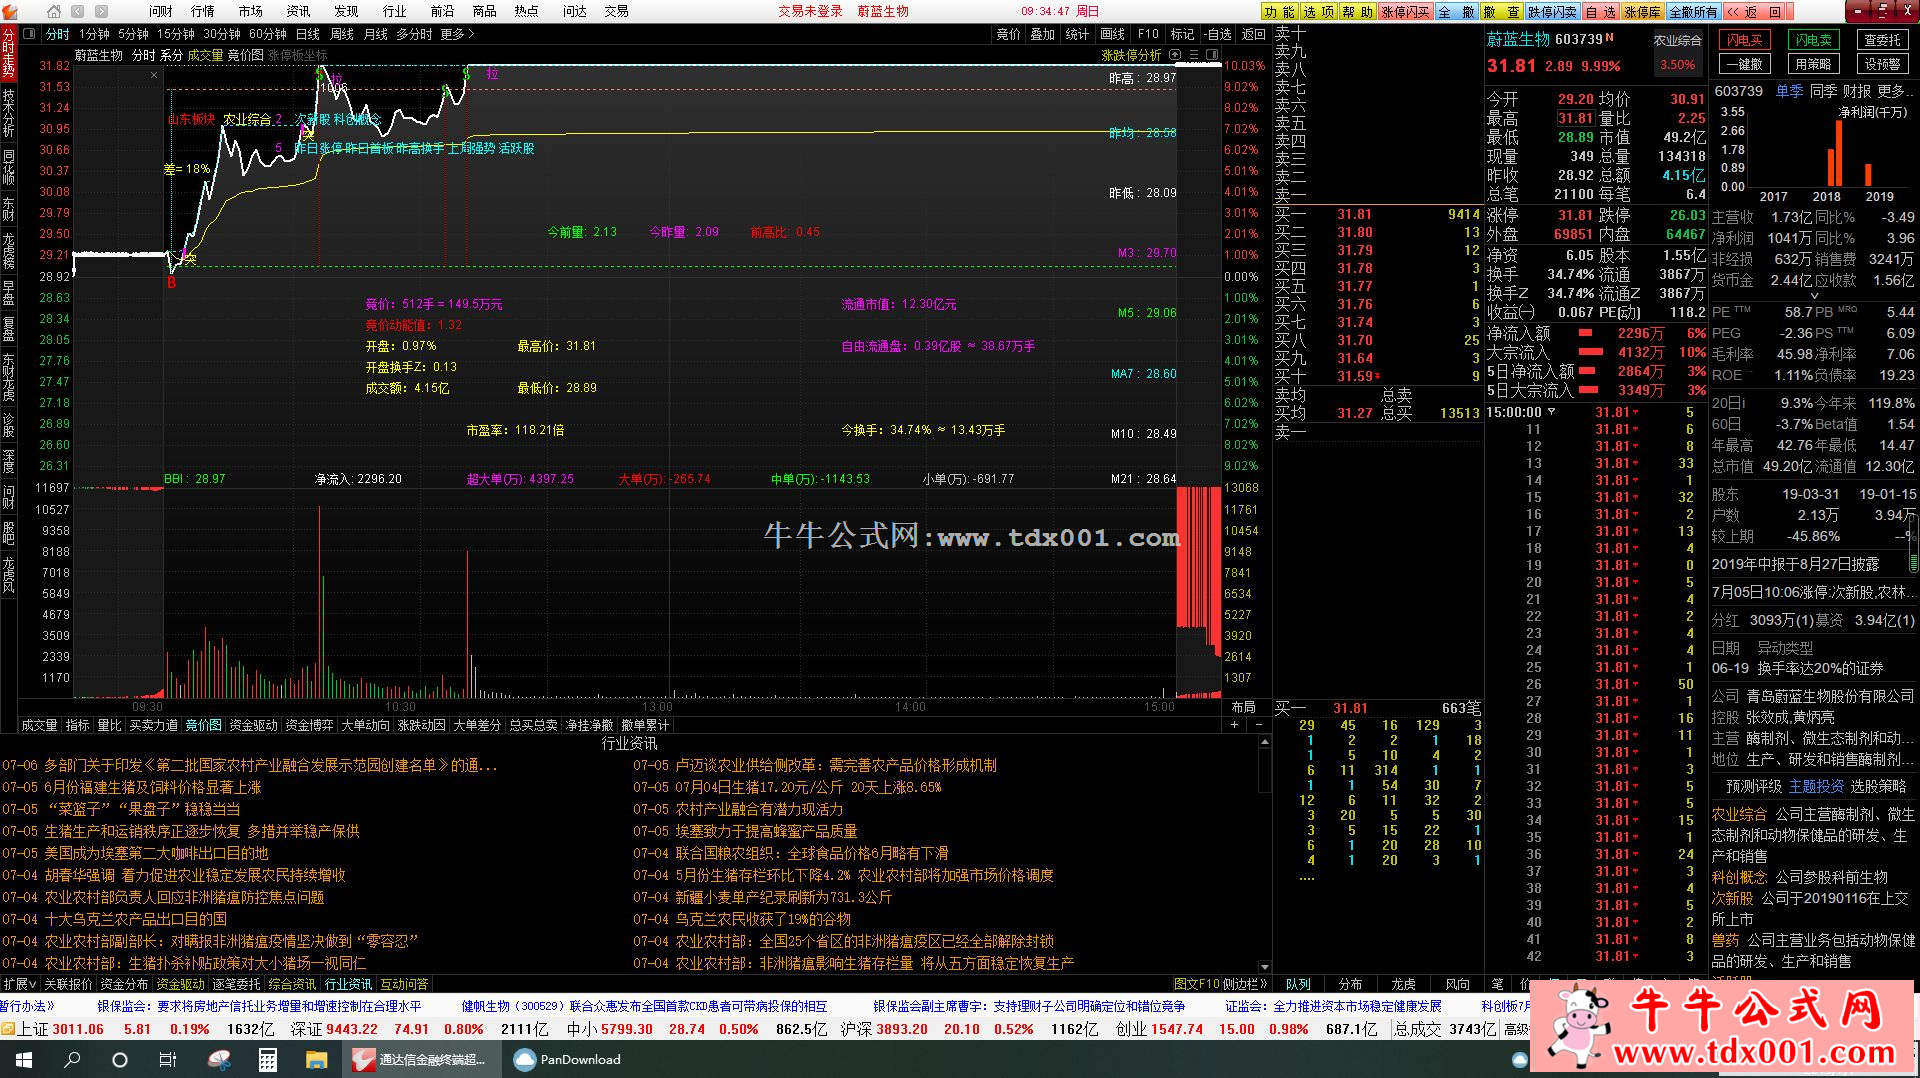This screenshot has width=1920, height=1078.
Task: Click the collapsing << 返回 button
Action: point(1754,11)
